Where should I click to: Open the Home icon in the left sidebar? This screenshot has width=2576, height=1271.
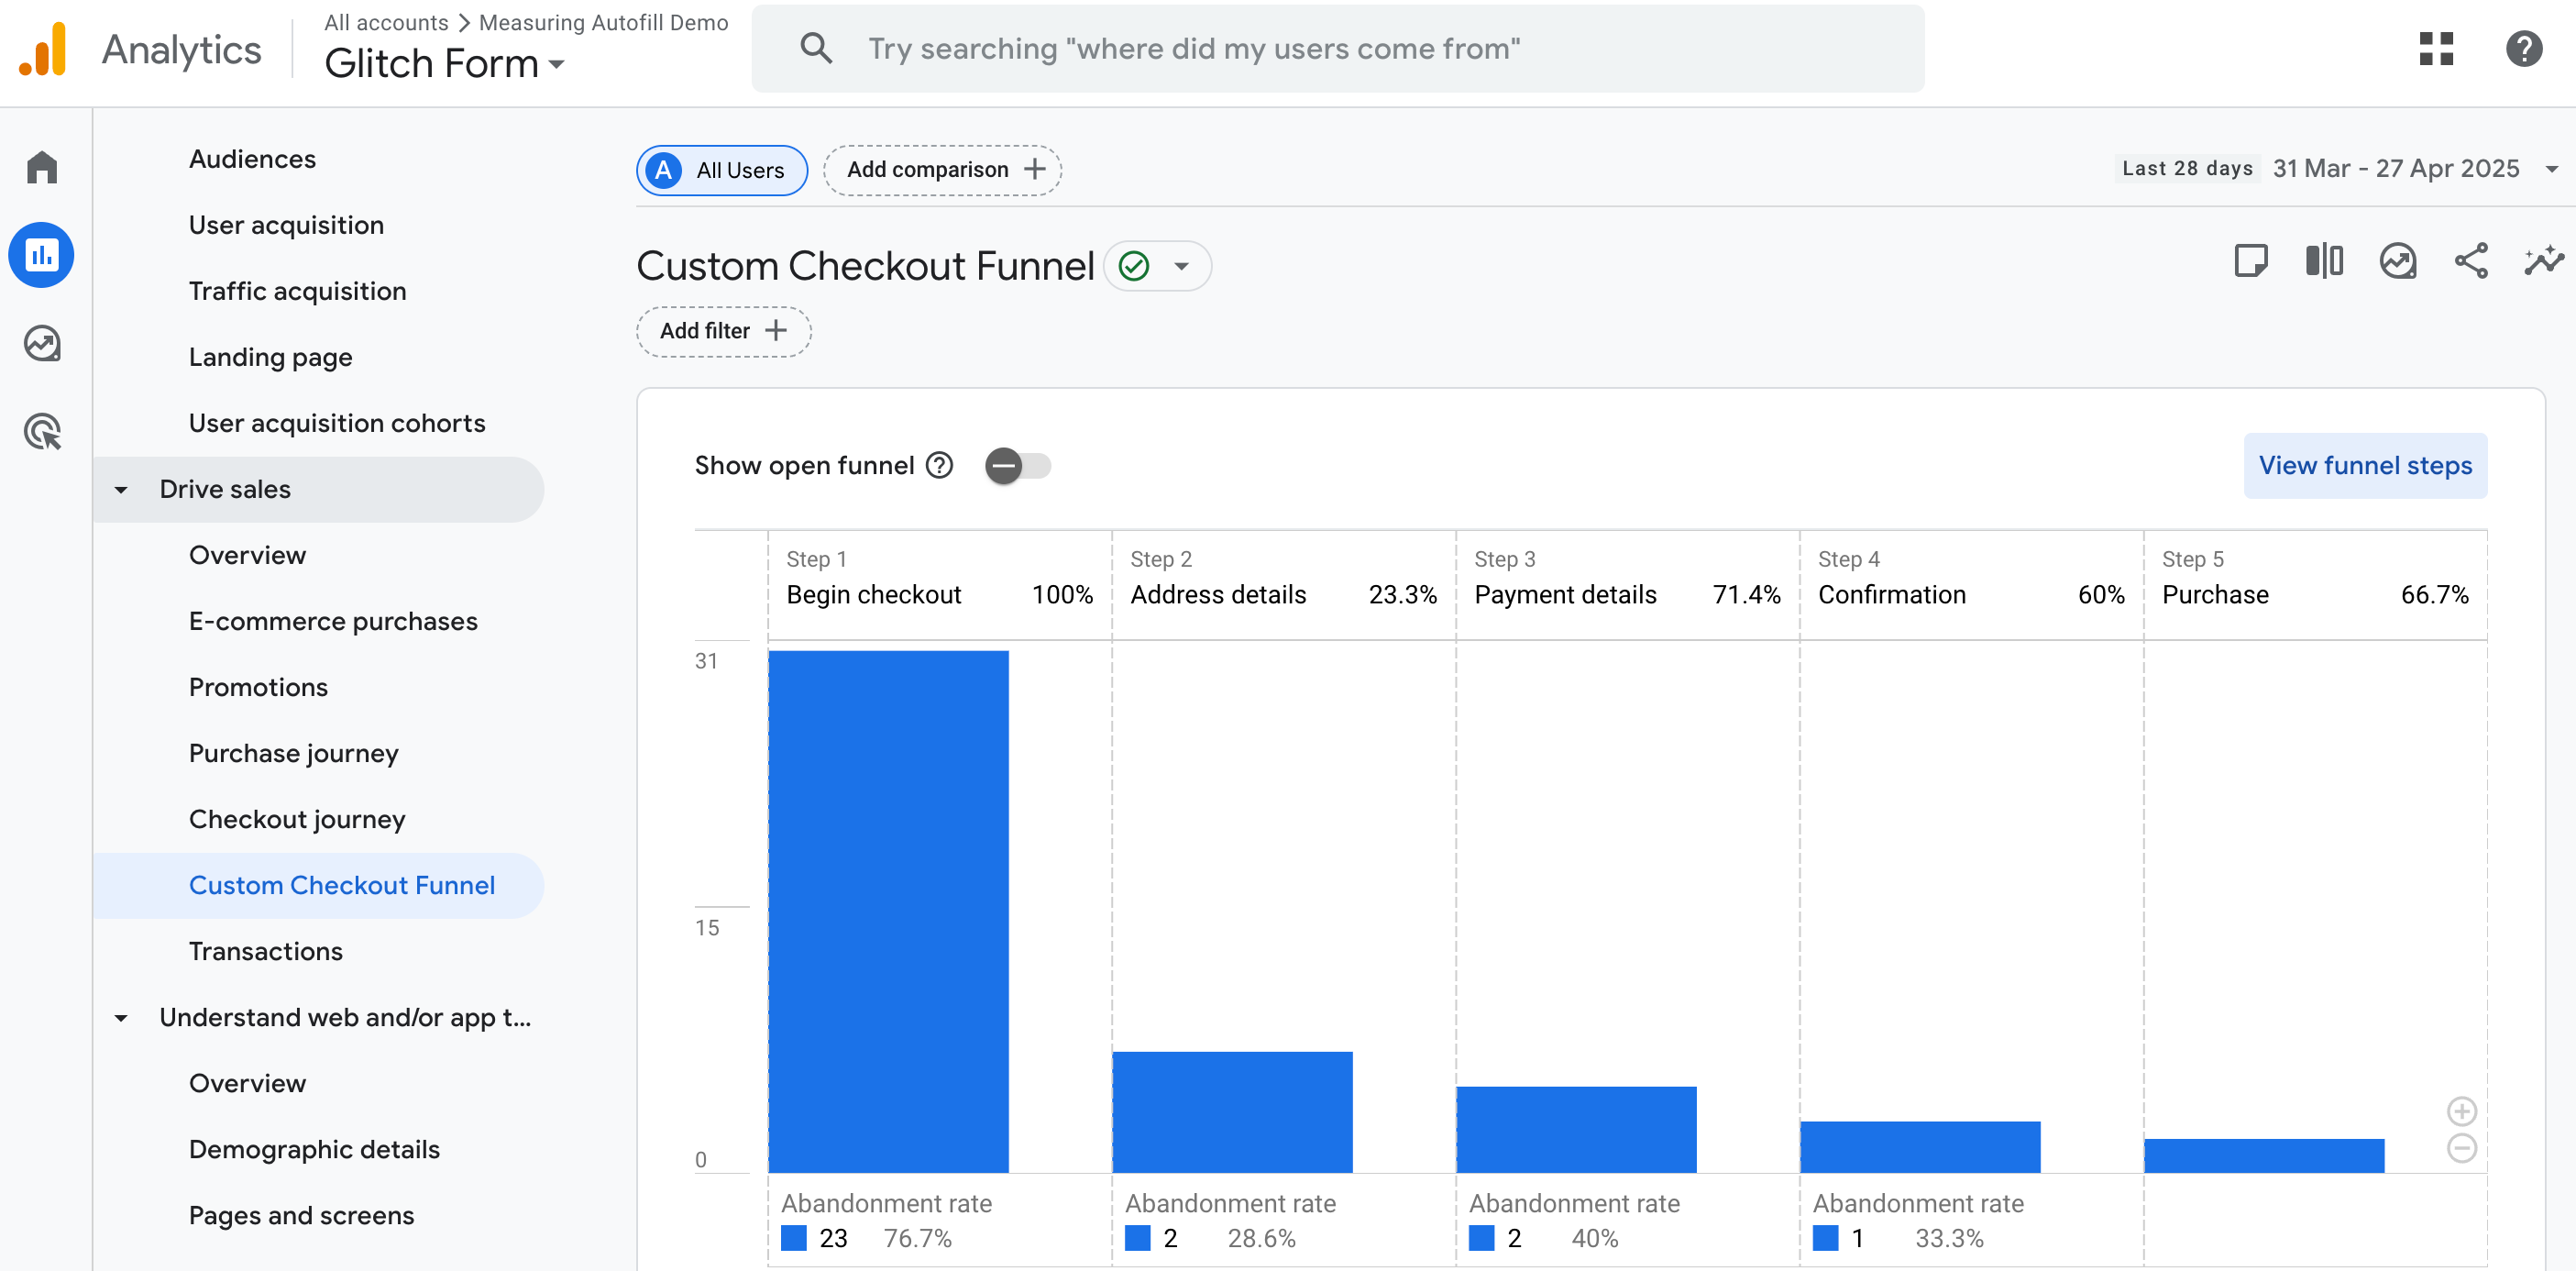click(41, 167)
